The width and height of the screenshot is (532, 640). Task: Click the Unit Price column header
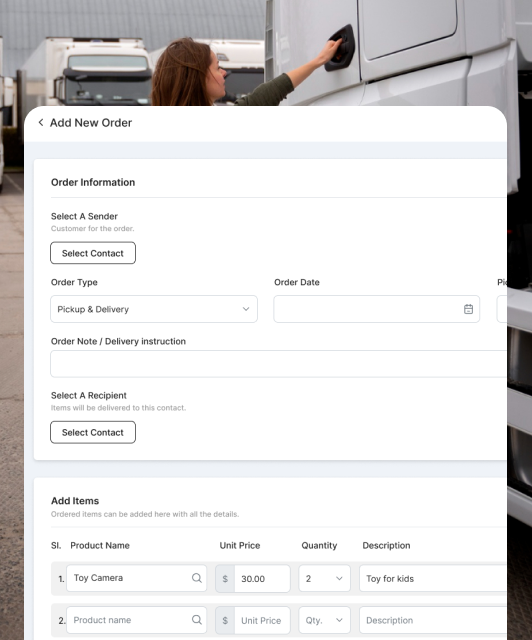point(240,545)
